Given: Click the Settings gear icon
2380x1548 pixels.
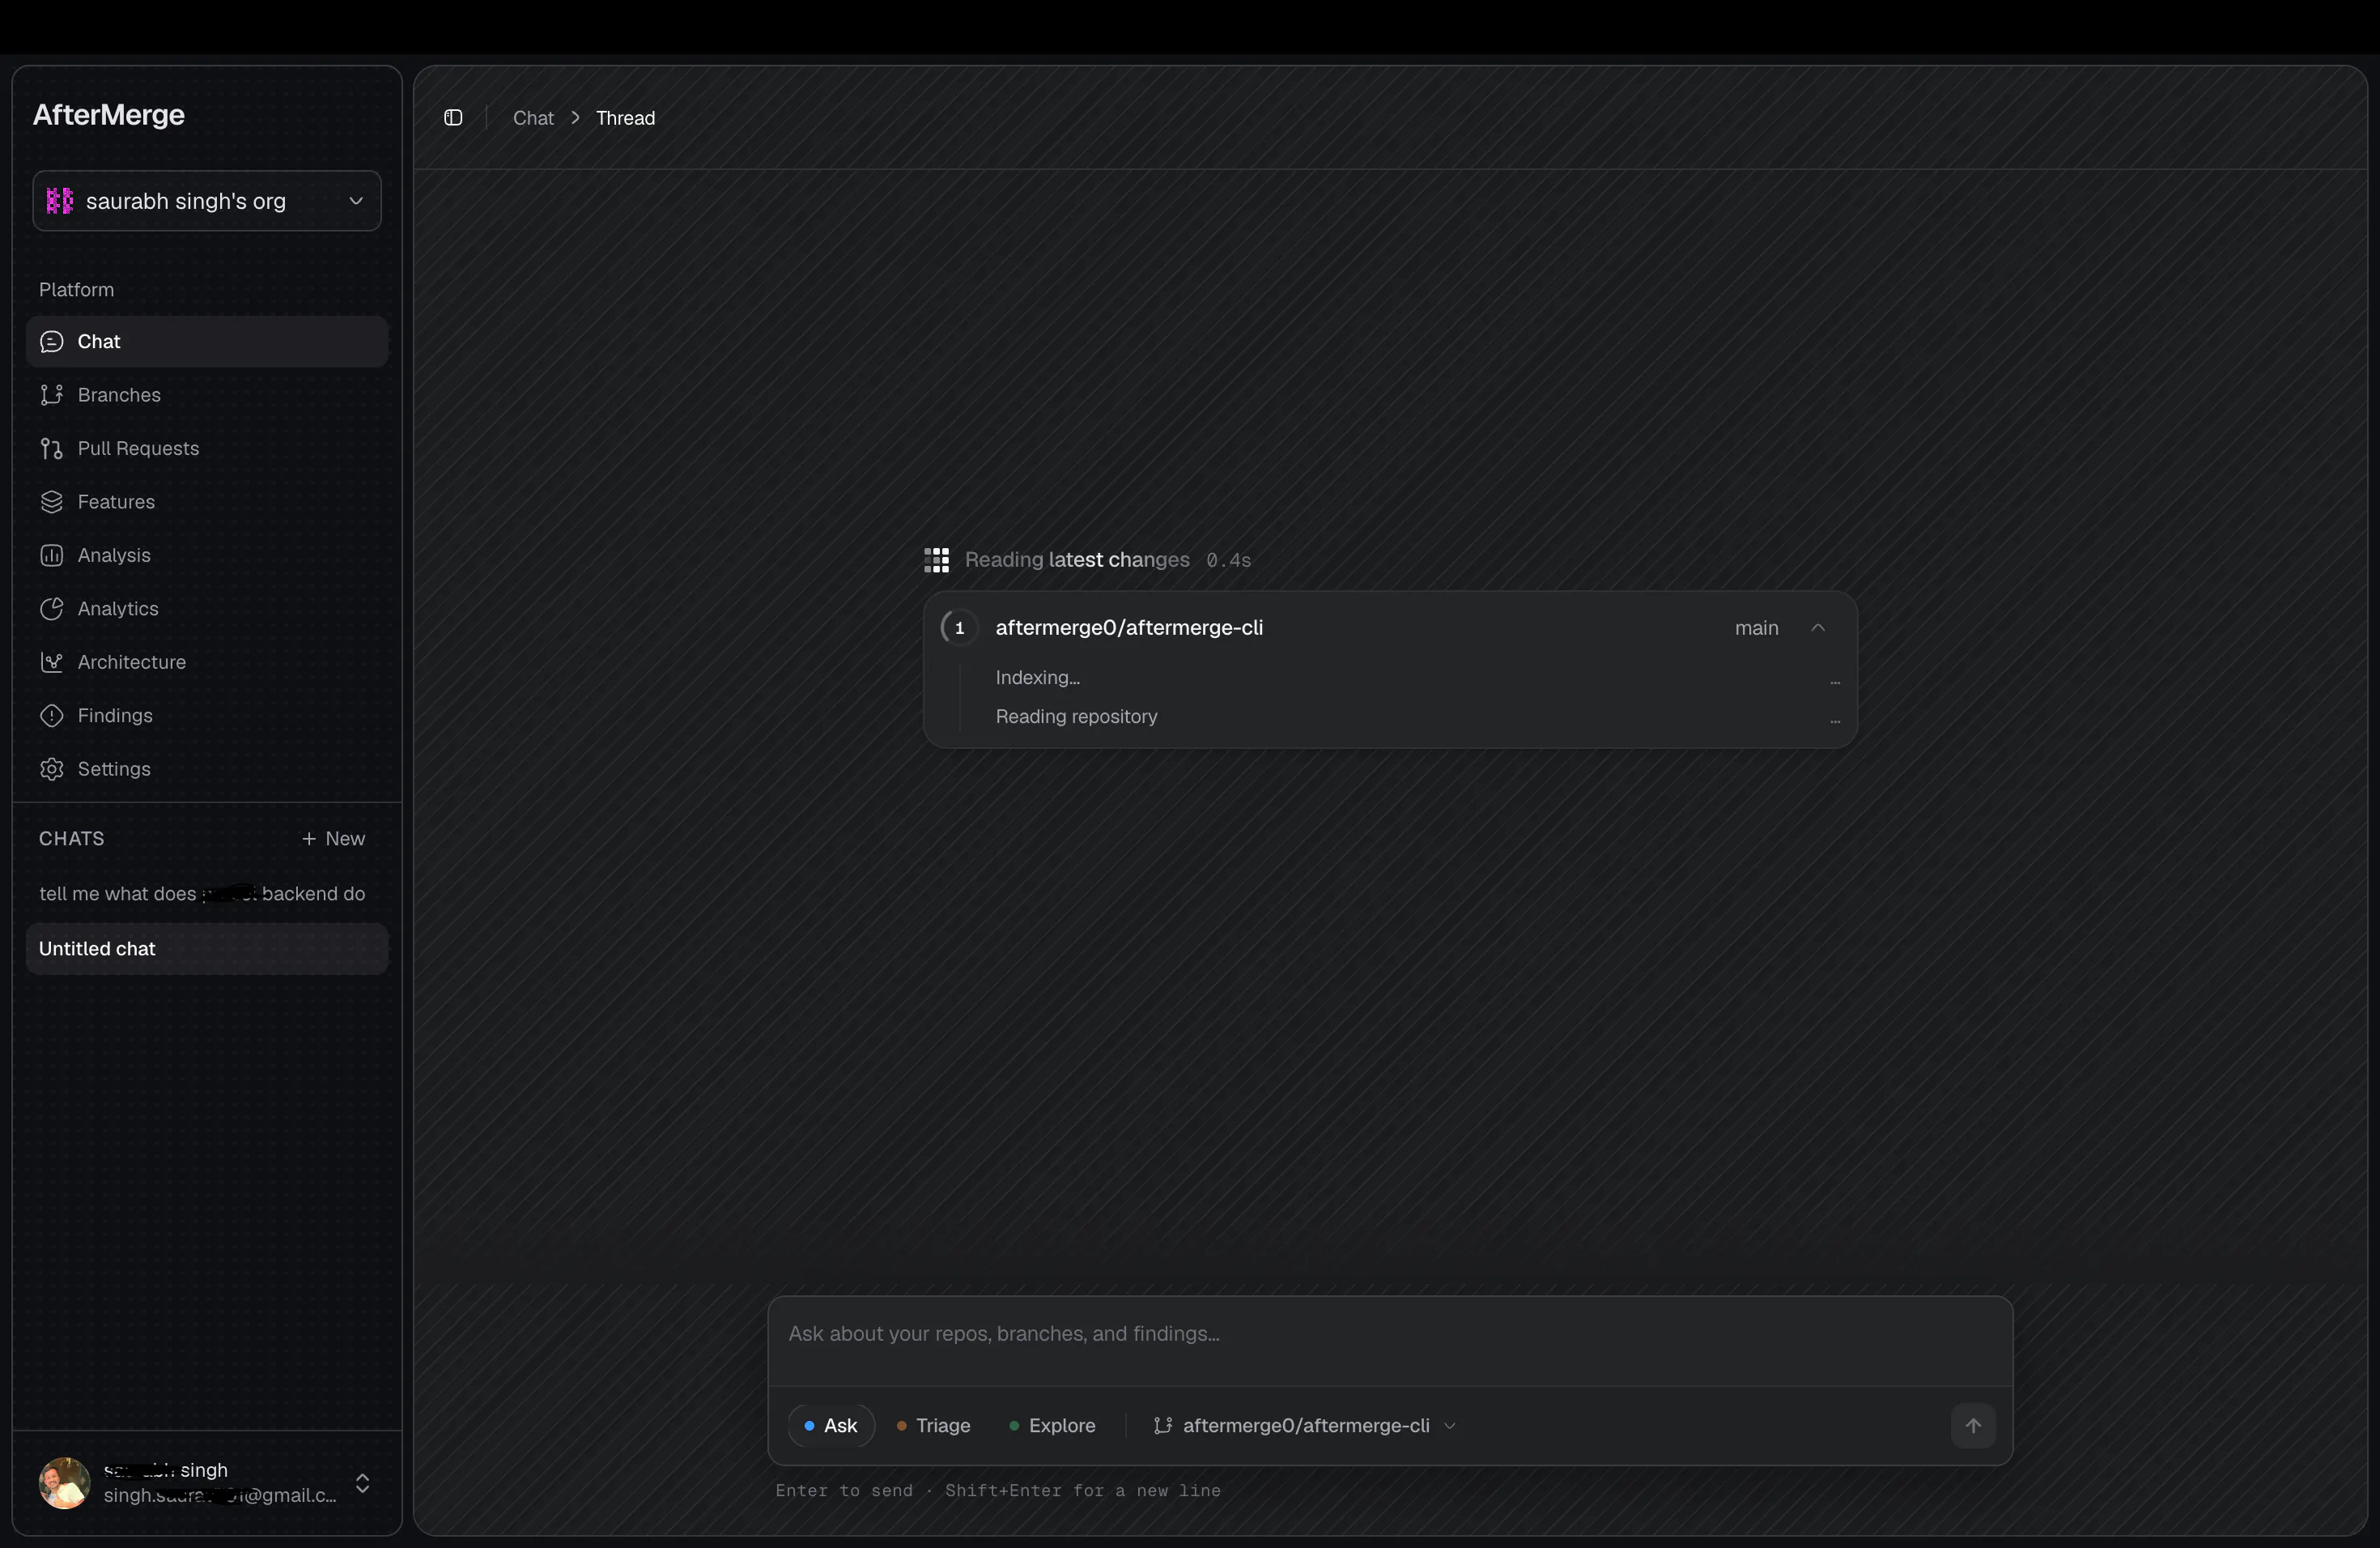Looking at the screenshot, I should [52, 769].
